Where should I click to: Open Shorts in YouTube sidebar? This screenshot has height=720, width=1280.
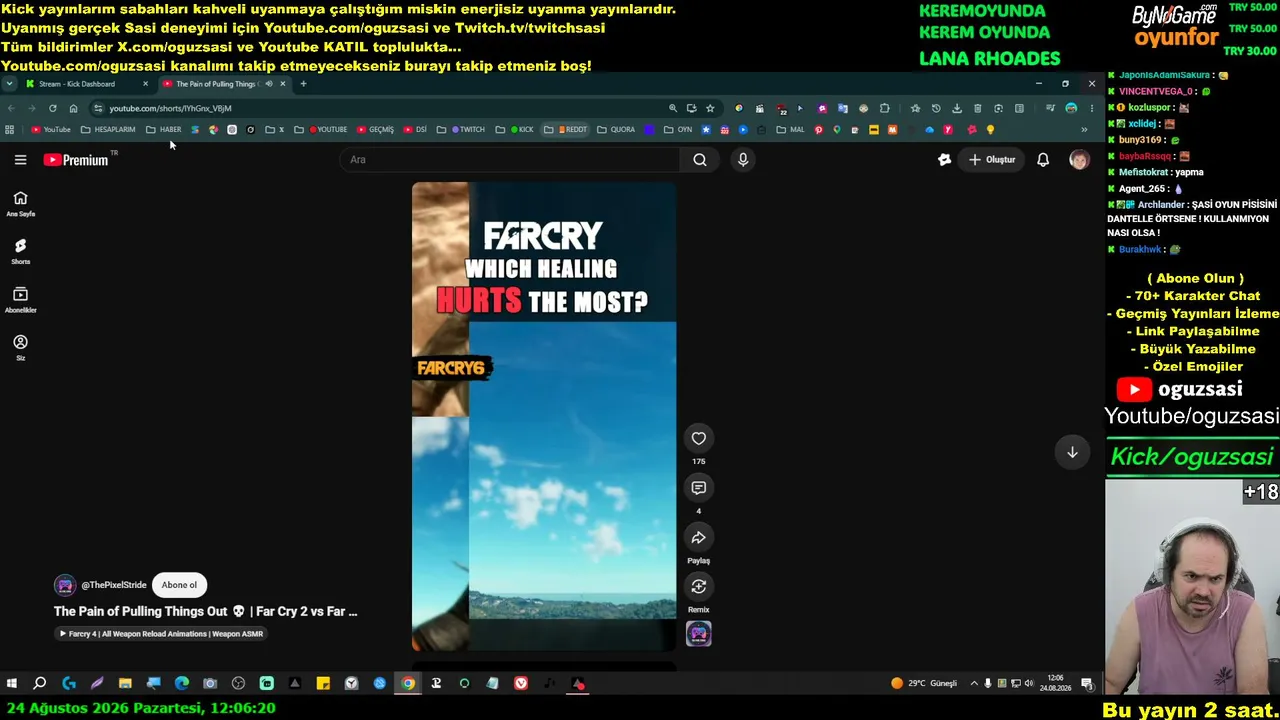[20, 251]
